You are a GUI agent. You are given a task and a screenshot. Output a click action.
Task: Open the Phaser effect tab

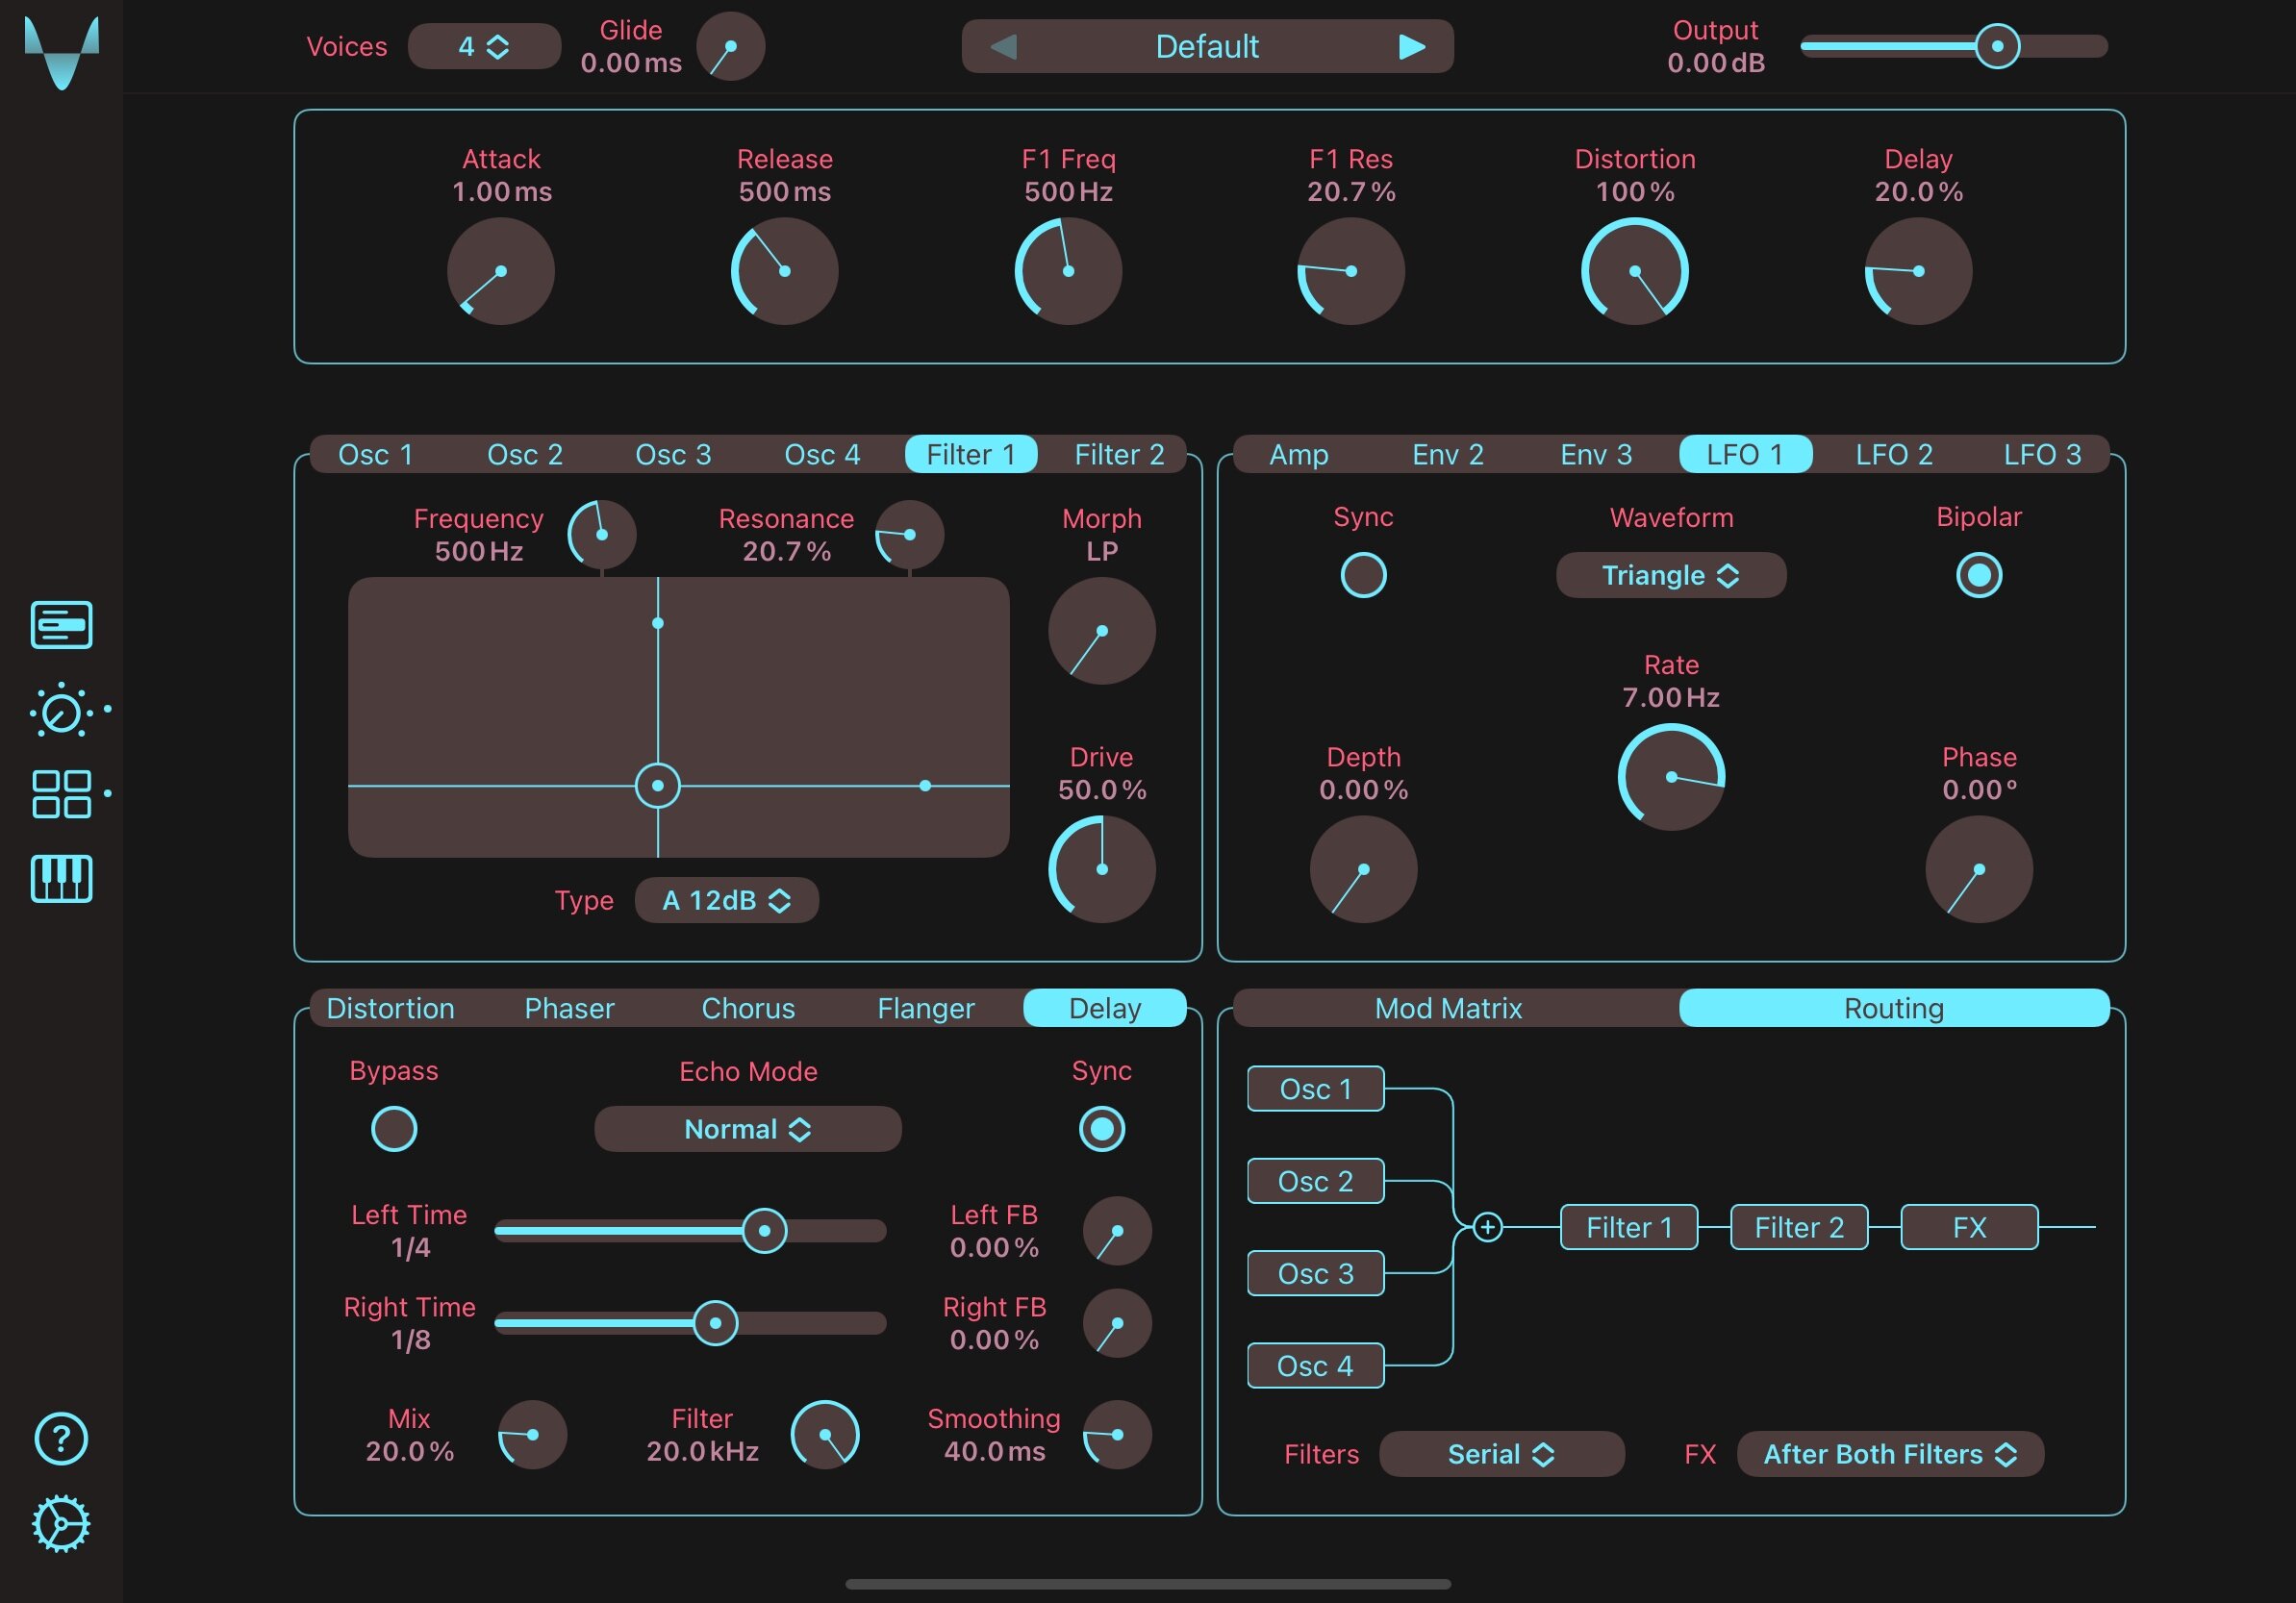pos(569,1008)
